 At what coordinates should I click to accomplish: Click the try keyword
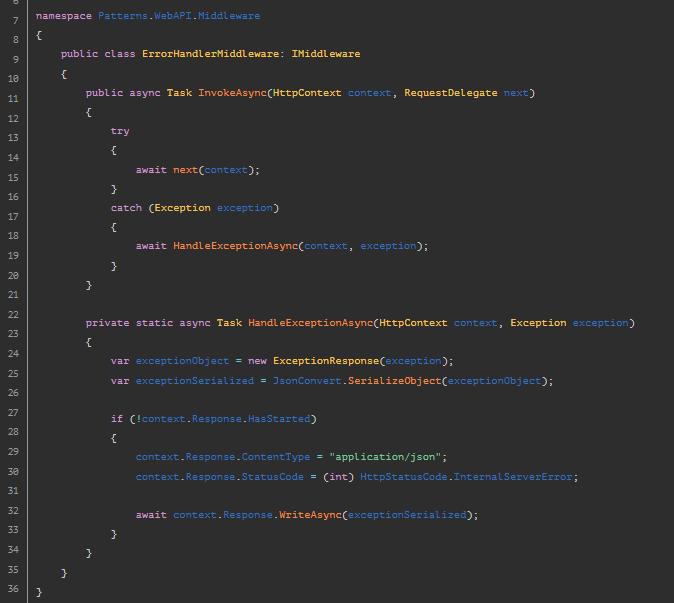click(x=120, y=131)
